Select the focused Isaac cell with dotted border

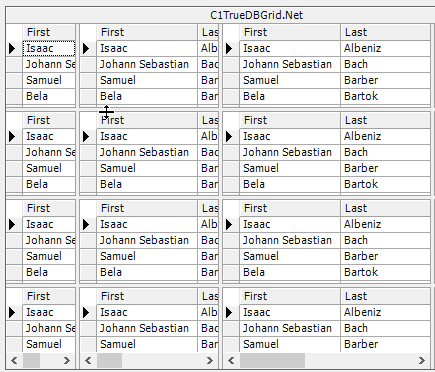click(x=49, y=49)
